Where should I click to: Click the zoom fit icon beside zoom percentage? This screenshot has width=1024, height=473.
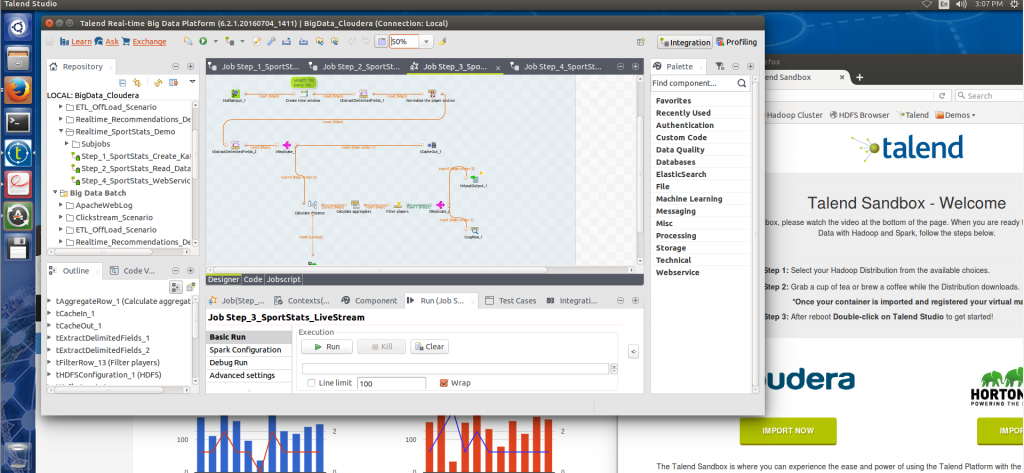[x=381, y=41]
